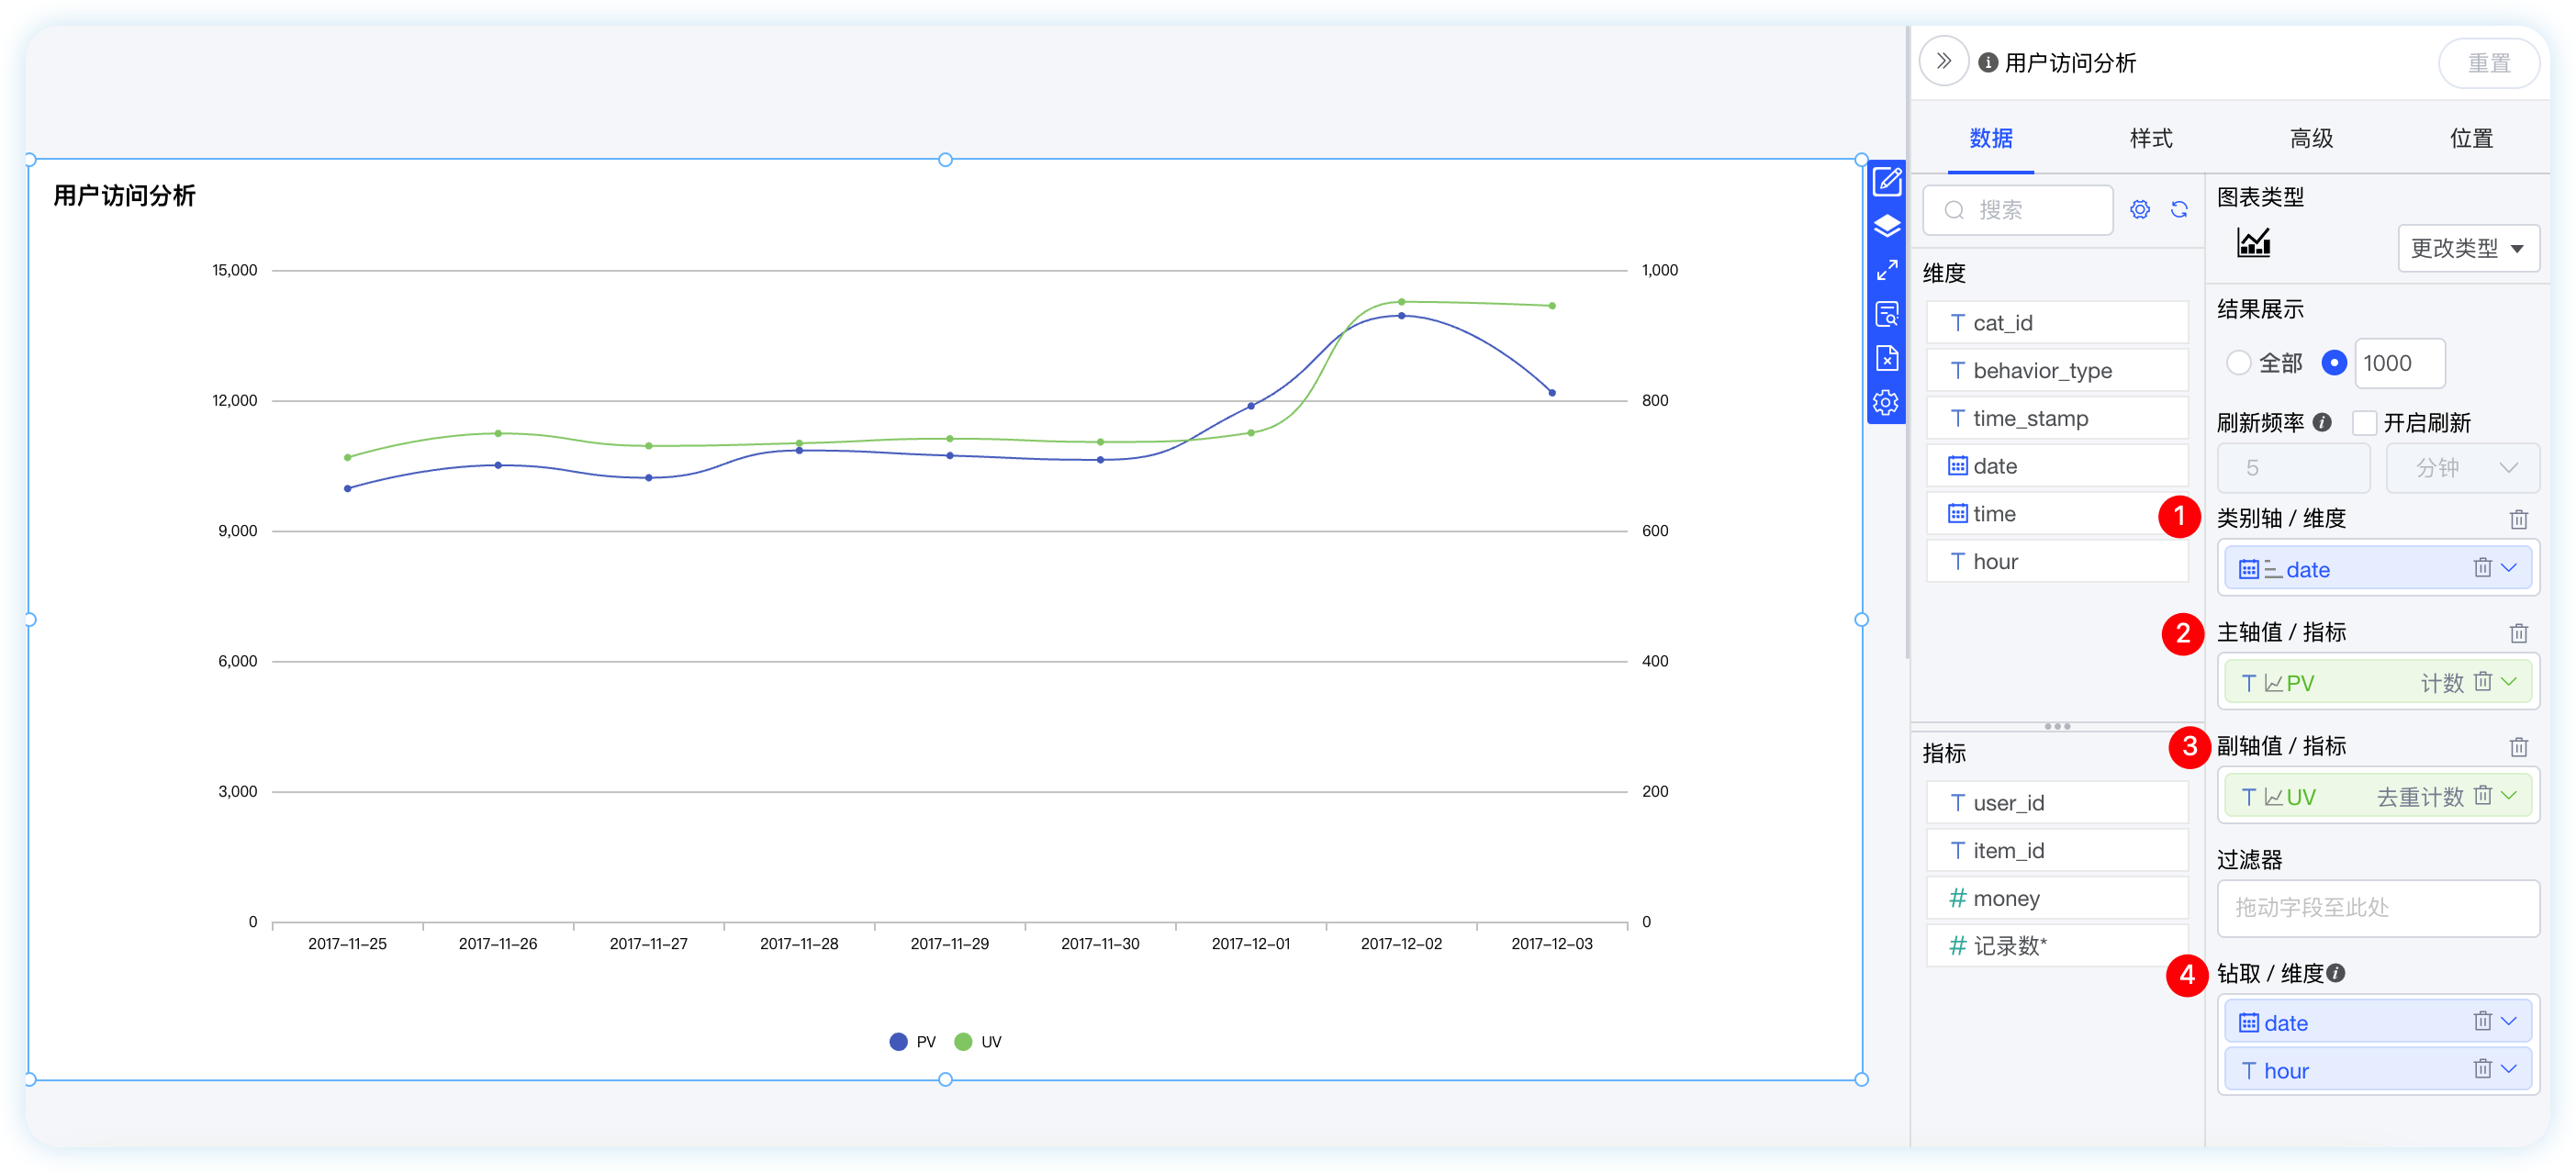Image resolution: width=2576 pixels, height=1173 pixels.
Task: Open the 更改类型 dropdown
Action: coord(2467,248)
